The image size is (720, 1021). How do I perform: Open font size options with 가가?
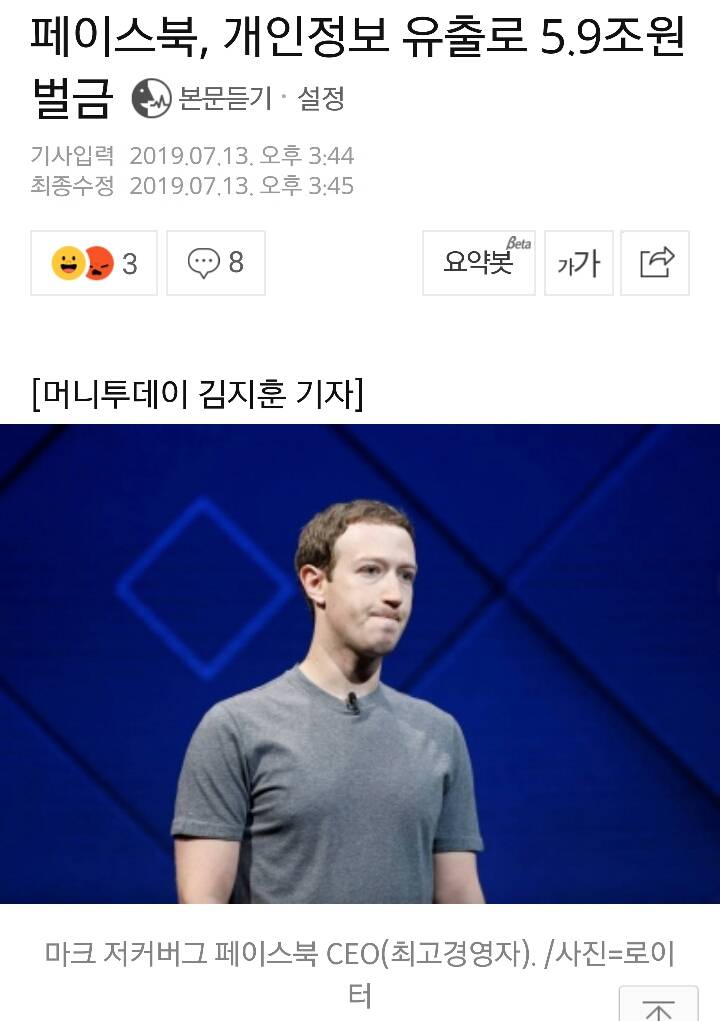579,263
